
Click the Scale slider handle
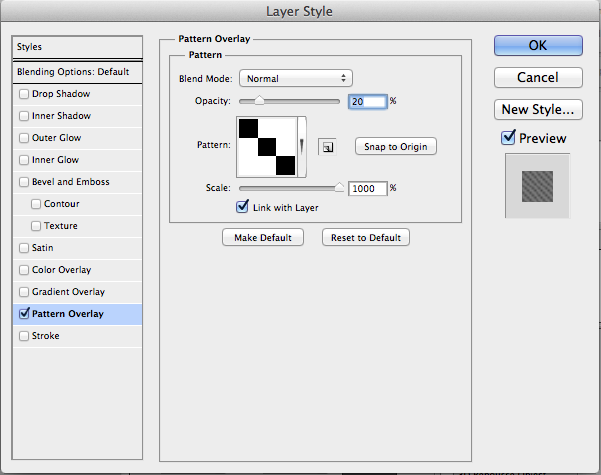pyautogui.click(x=339, y=188)
